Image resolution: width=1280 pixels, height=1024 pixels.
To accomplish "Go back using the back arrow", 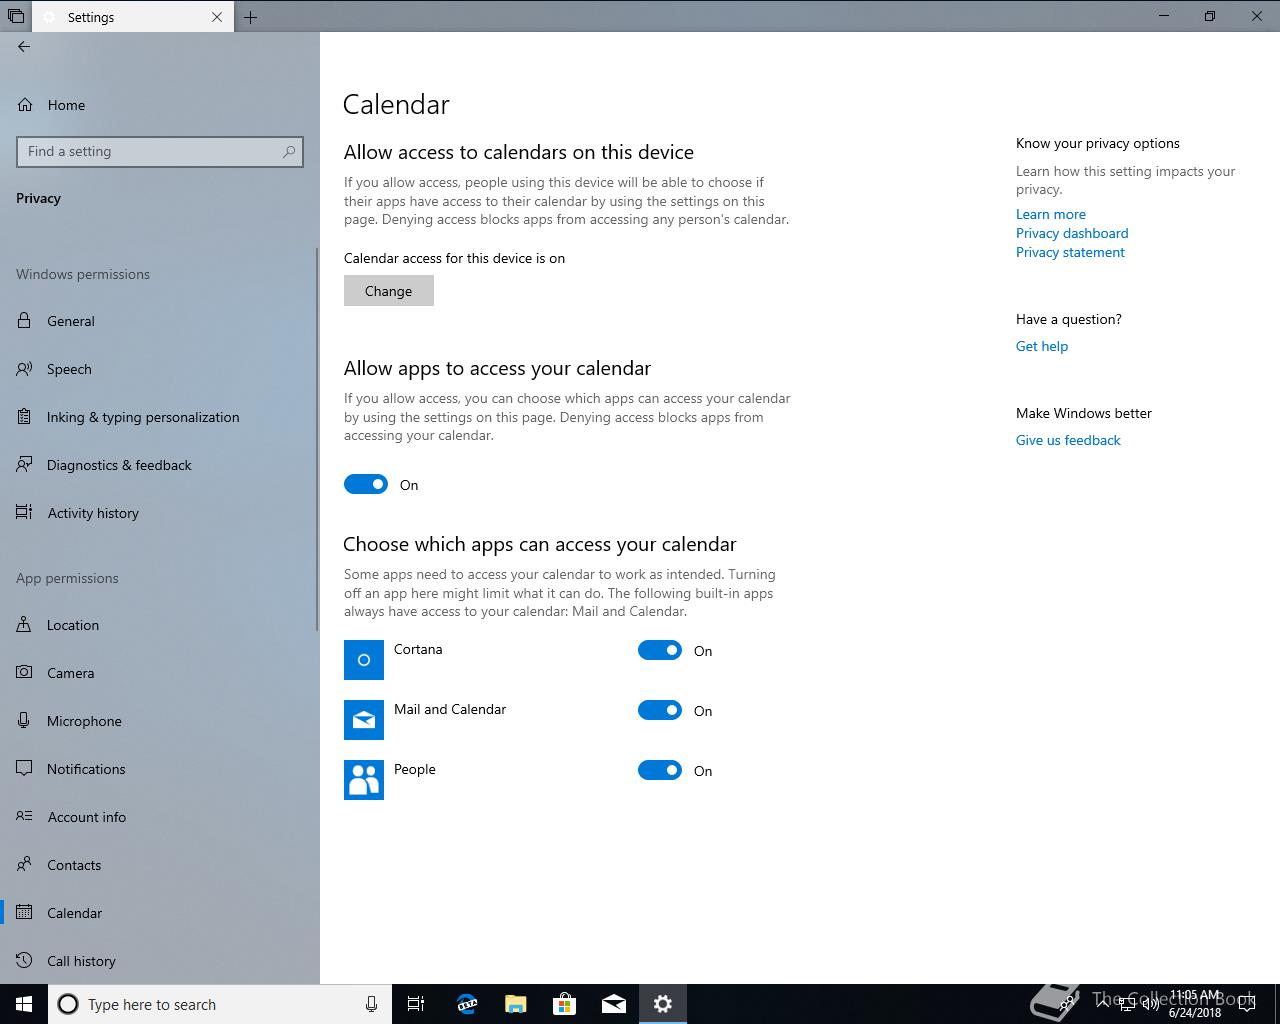I will click(24, 46).
